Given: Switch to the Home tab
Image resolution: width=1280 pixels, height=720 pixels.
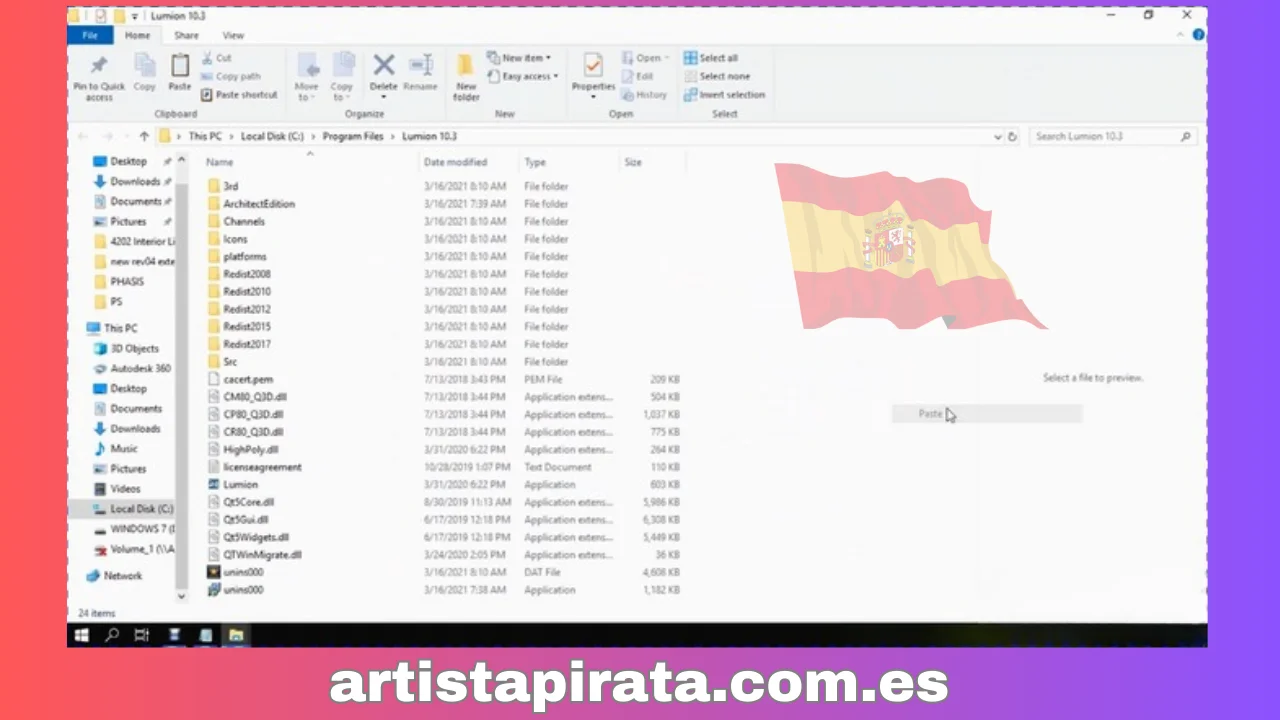Looking at the screenshot, I should (138, 35).
